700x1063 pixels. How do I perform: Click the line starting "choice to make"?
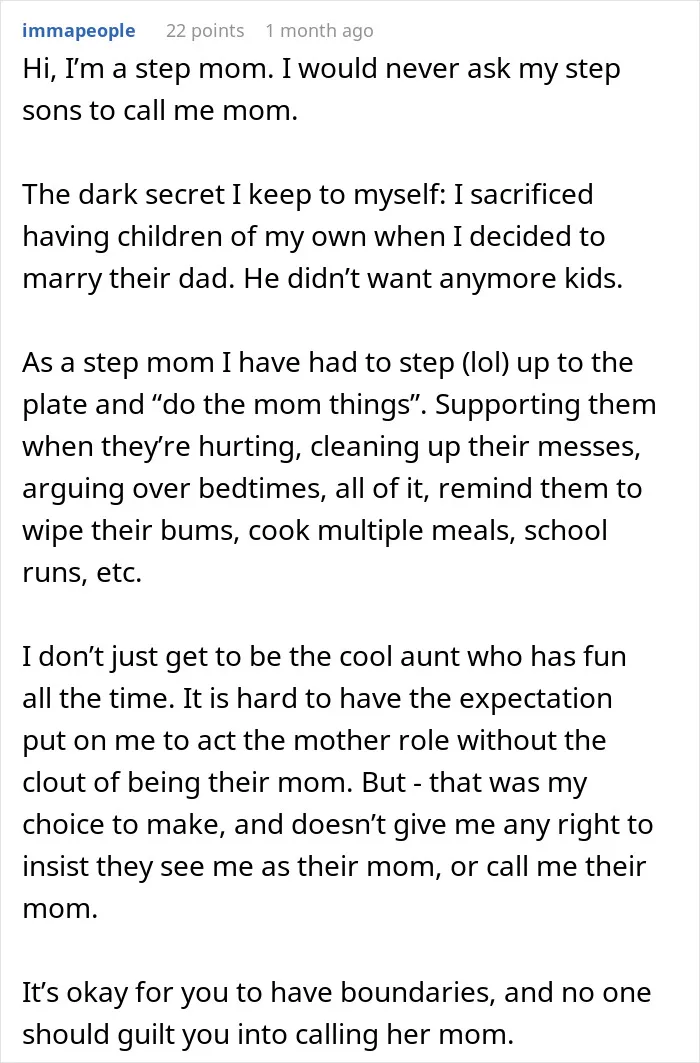point(337,825)
